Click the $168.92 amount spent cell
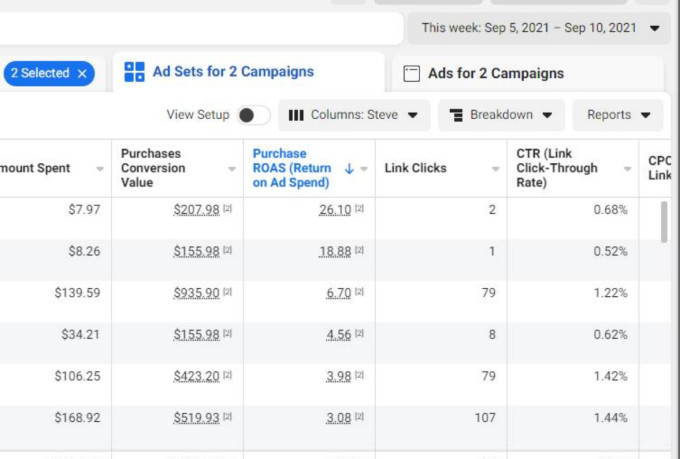 point(77,418)
